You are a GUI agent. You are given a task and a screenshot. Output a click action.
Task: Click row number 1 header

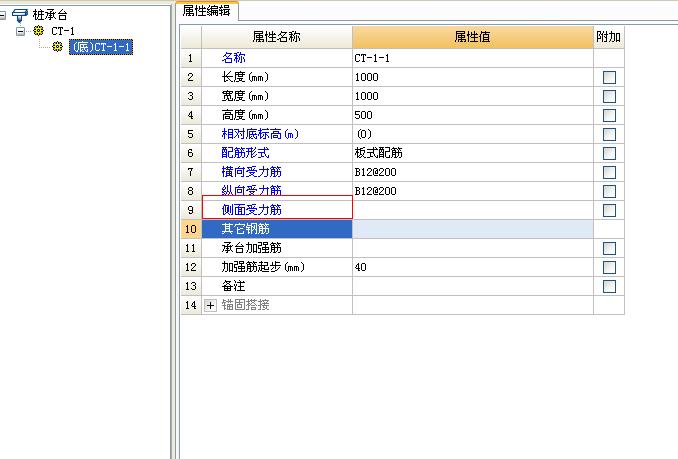(191, 58)
